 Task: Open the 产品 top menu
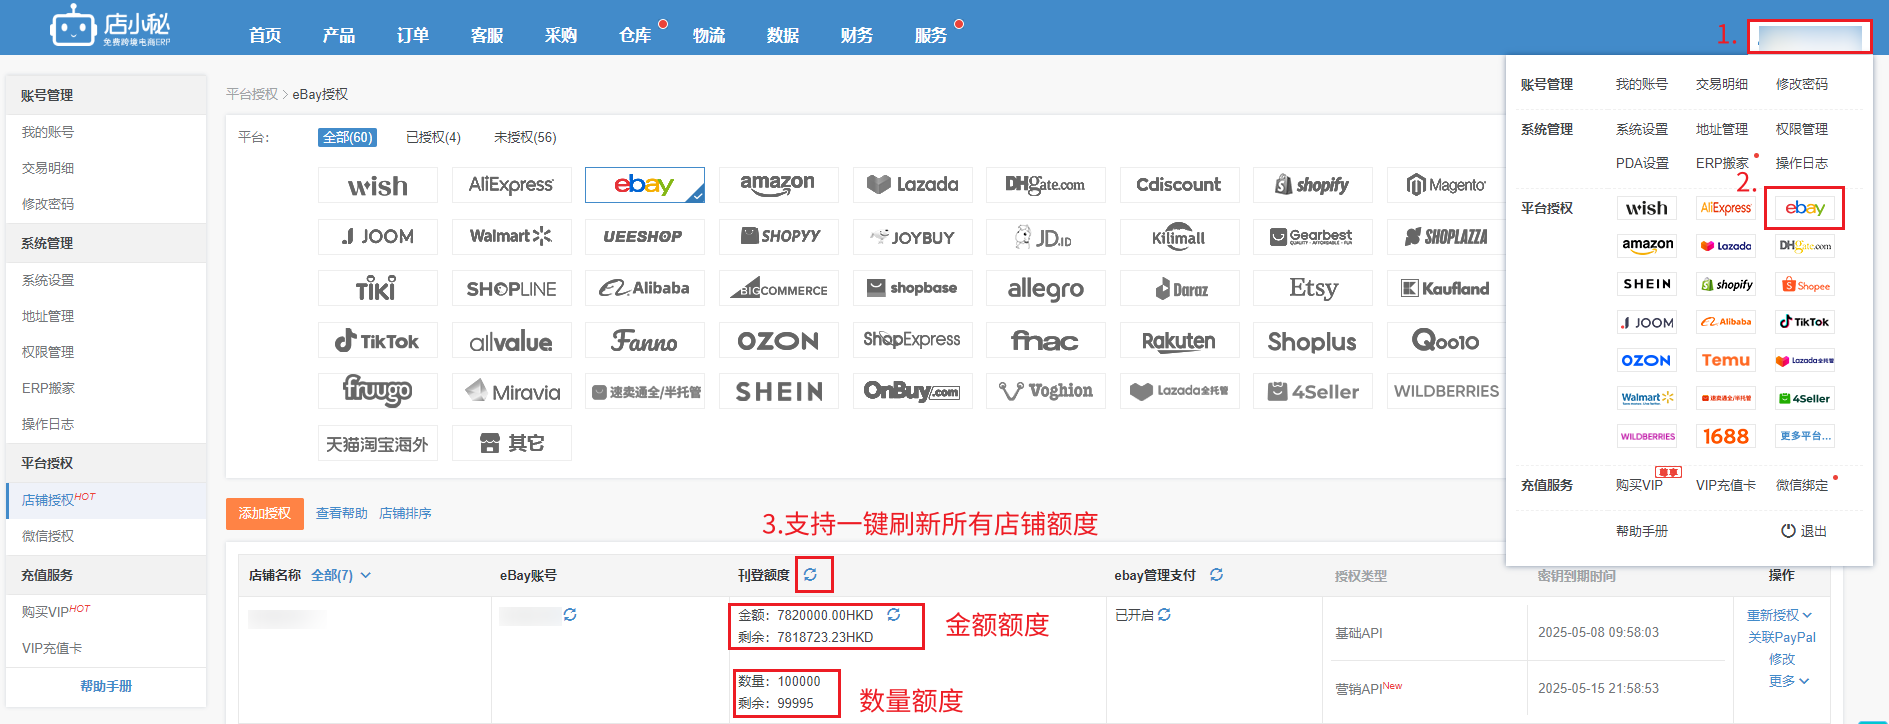339,35
